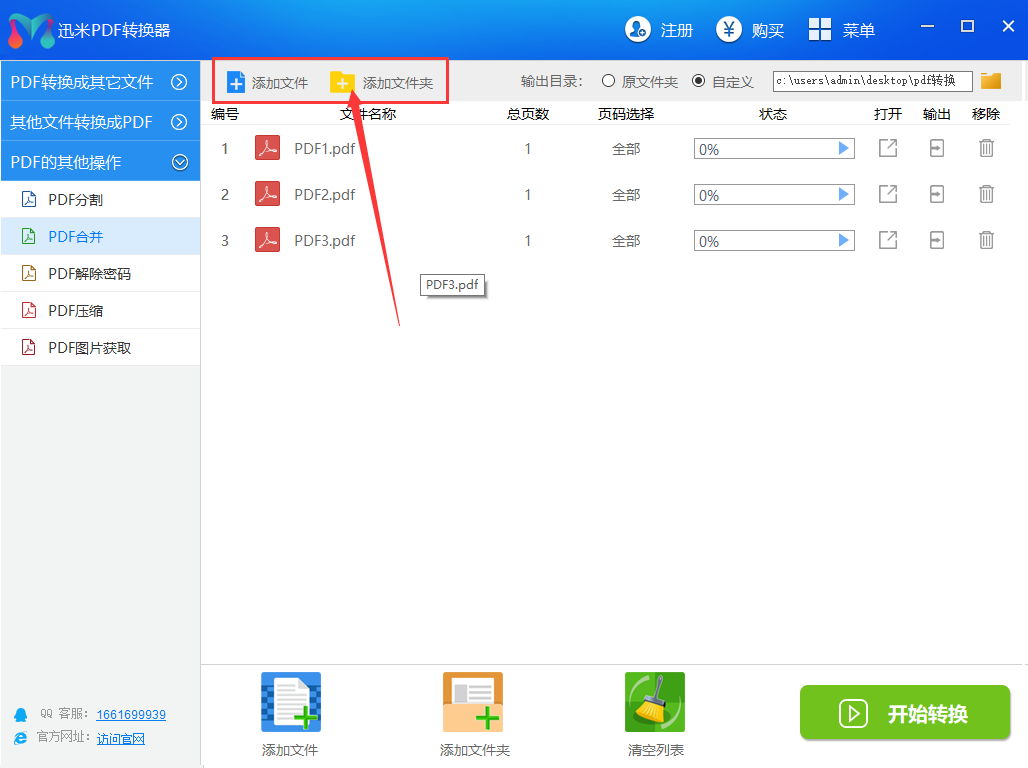
Task: Click the bottom add file document icon
Action: click(x=290, y=702)
